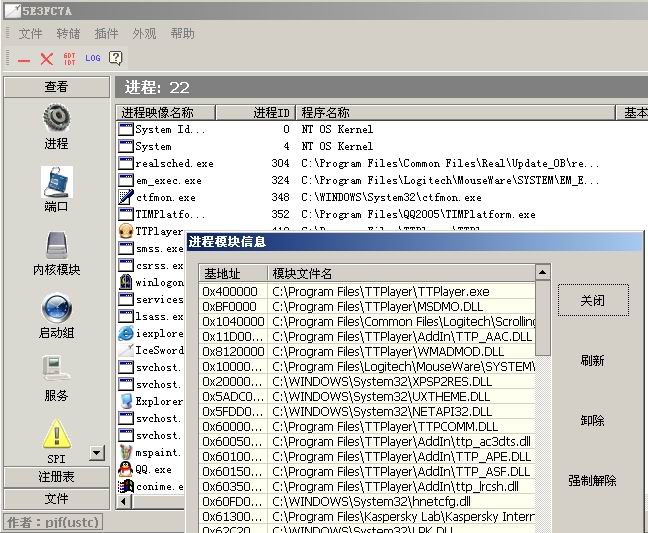Open the GDT IDT toolbar icon
The width and height of the screenshot is (648, 533).
coord(69,59)
